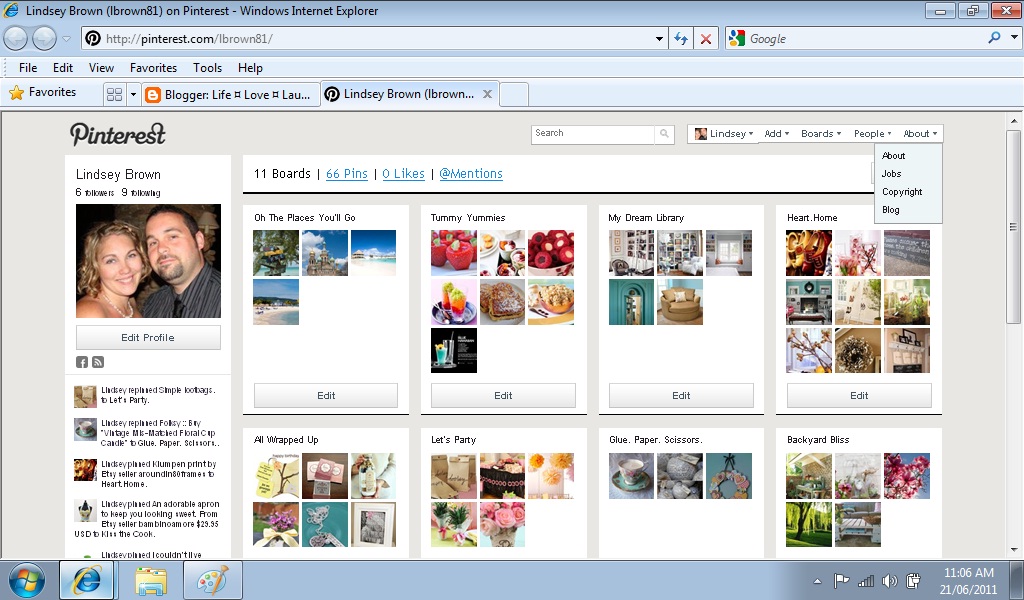
Task: Expand the Lindsey account dropdown
Action: point(723,134)
